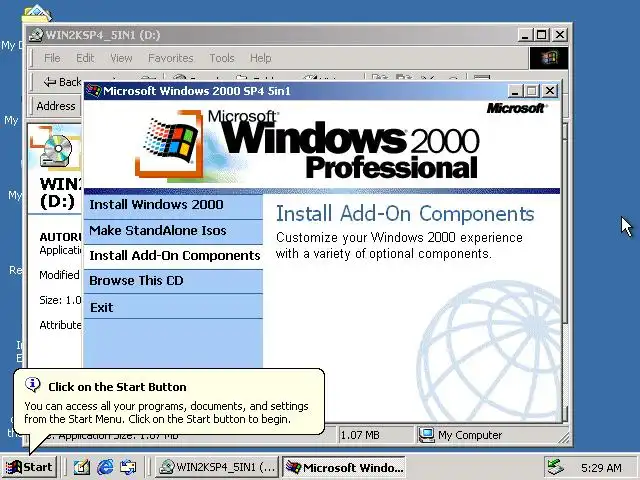Click info icon in Start balloon tip
Screen dimensions: 640x480
[x=33, y=384]
